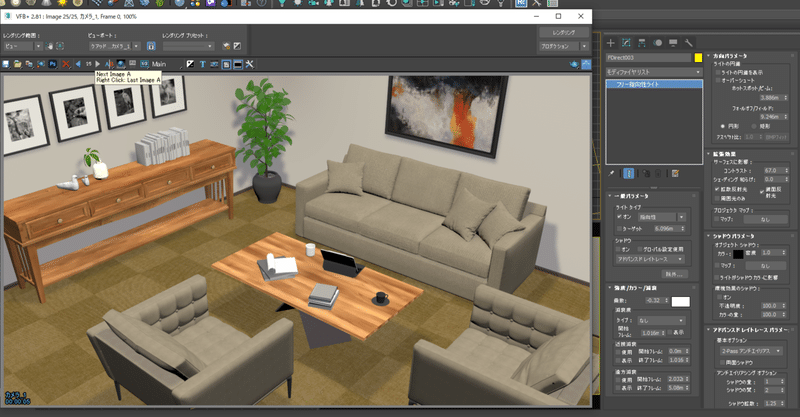Select フリー指向性ライト in modifier stack

(x=654, y=84)
